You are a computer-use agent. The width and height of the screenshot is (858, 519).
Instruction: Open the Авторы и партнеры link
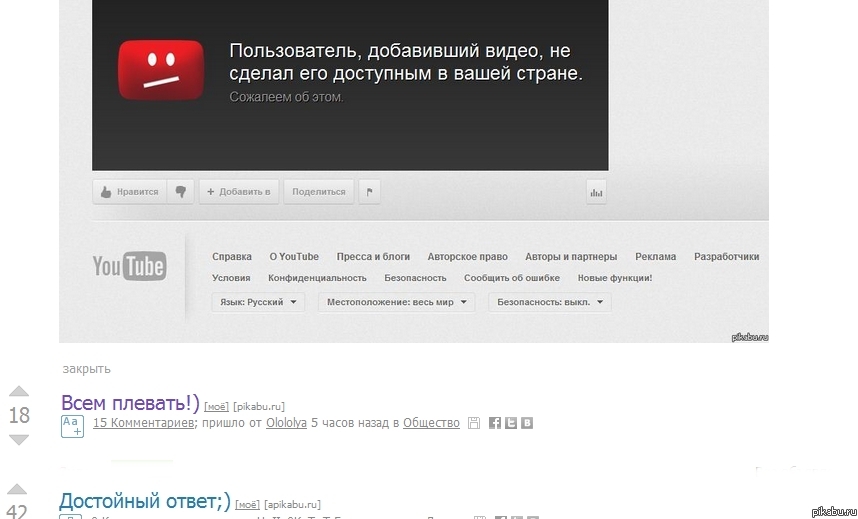(x=571, y=257)
